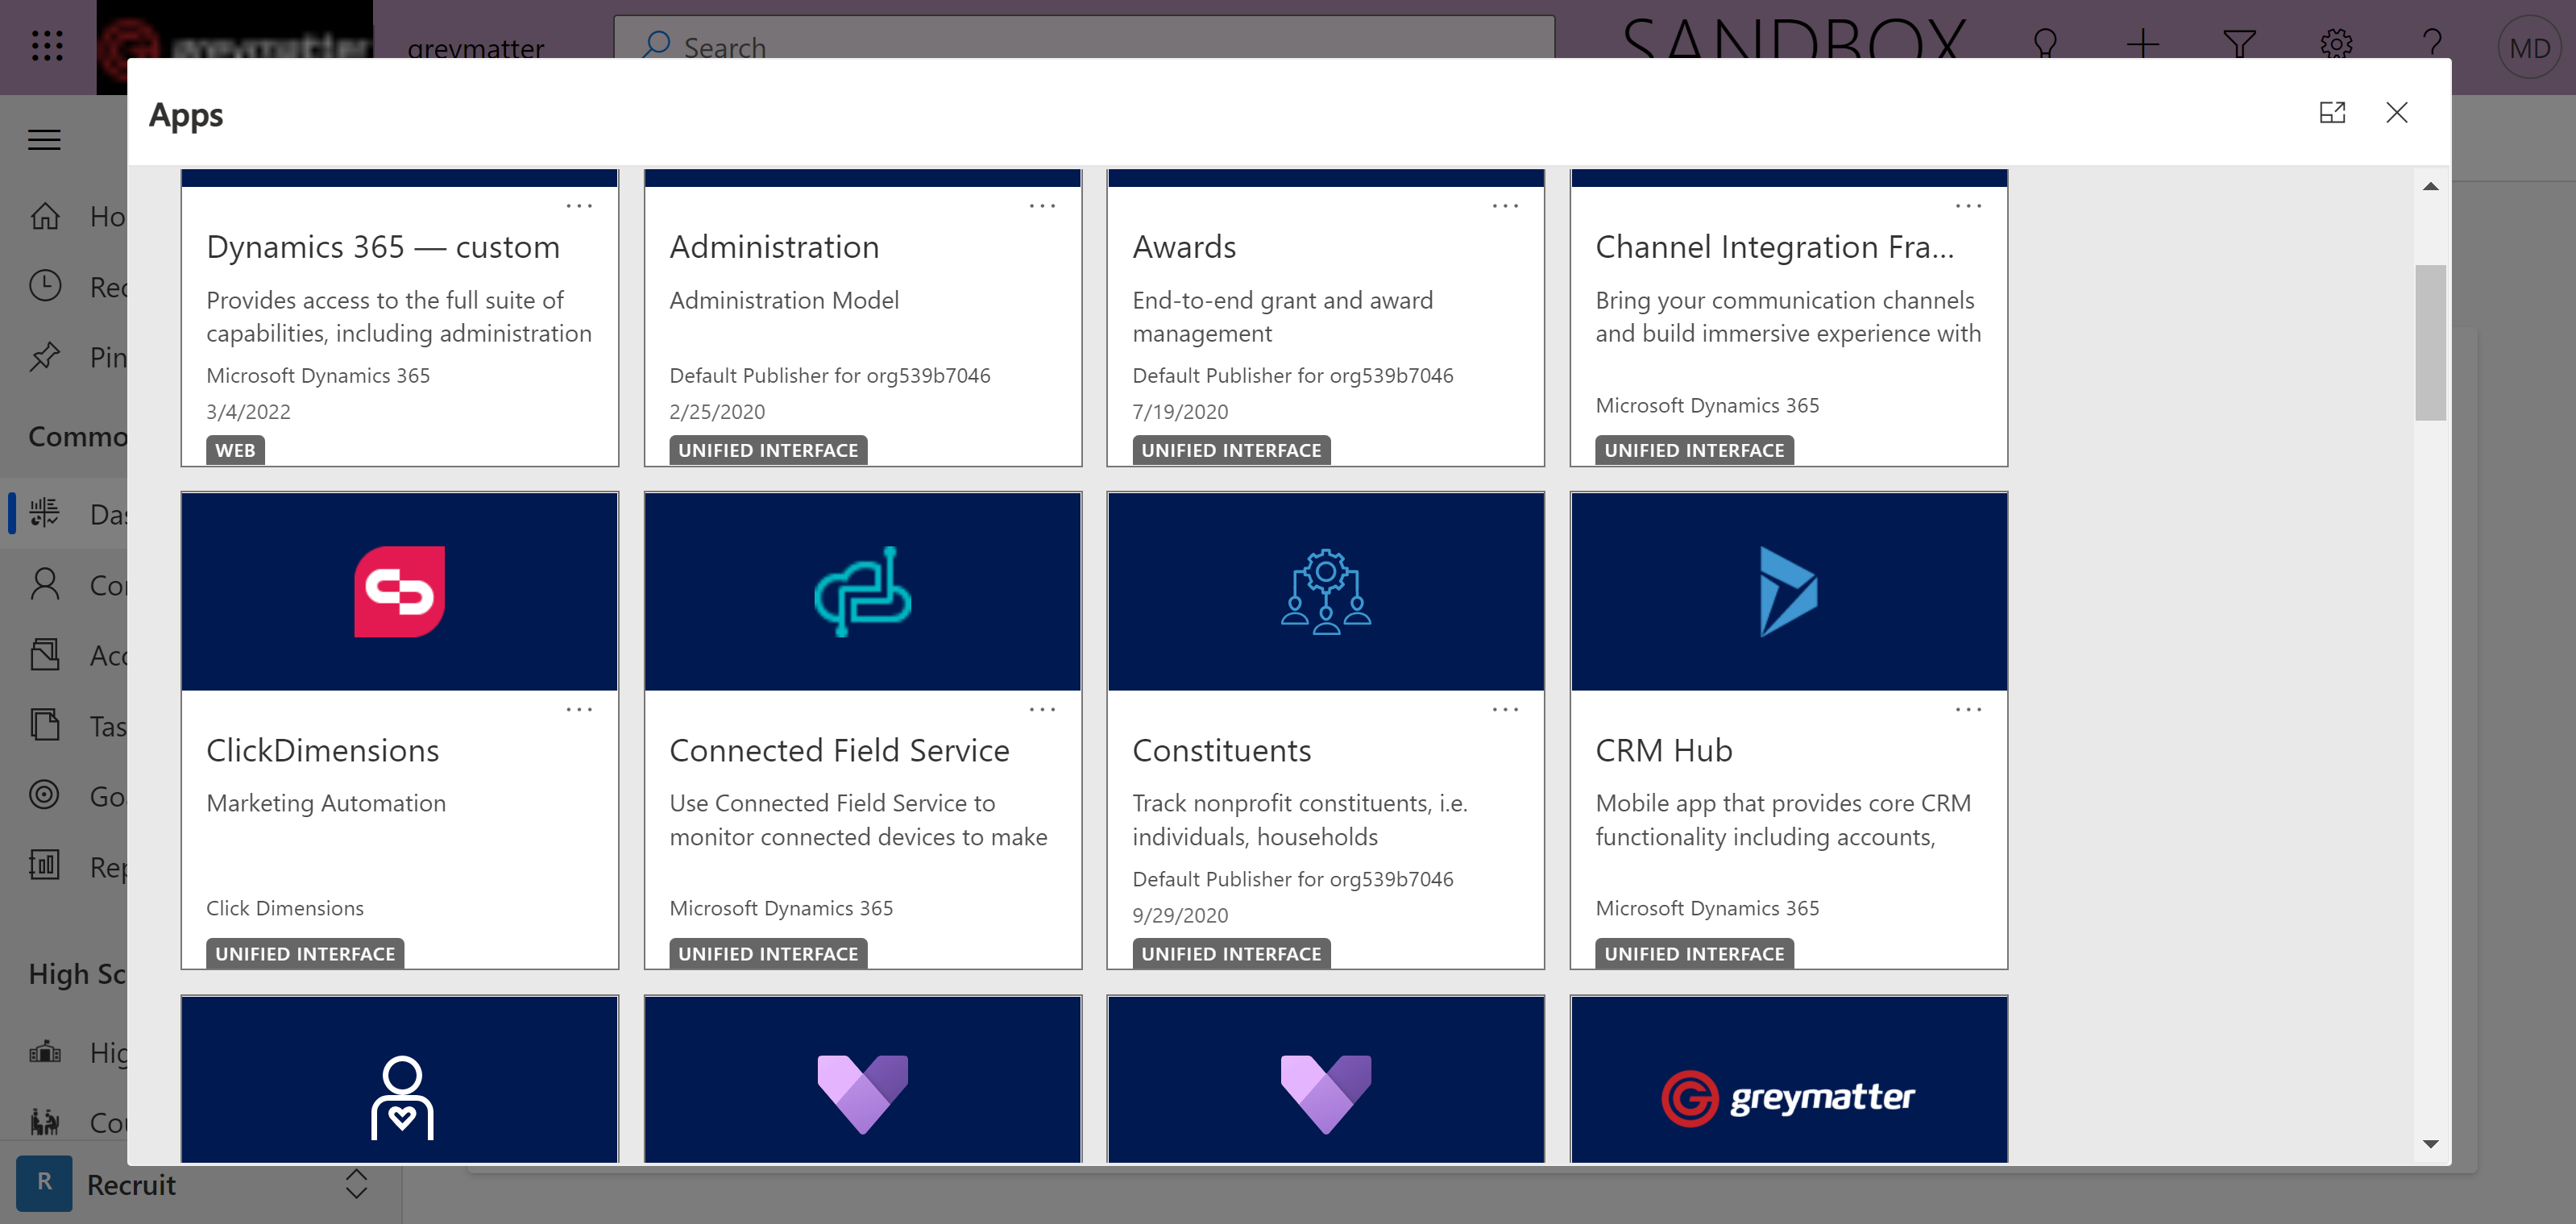Click the Search field in the top bar
Viewport: 2576px width, 1224px height.
[1084, 46]
